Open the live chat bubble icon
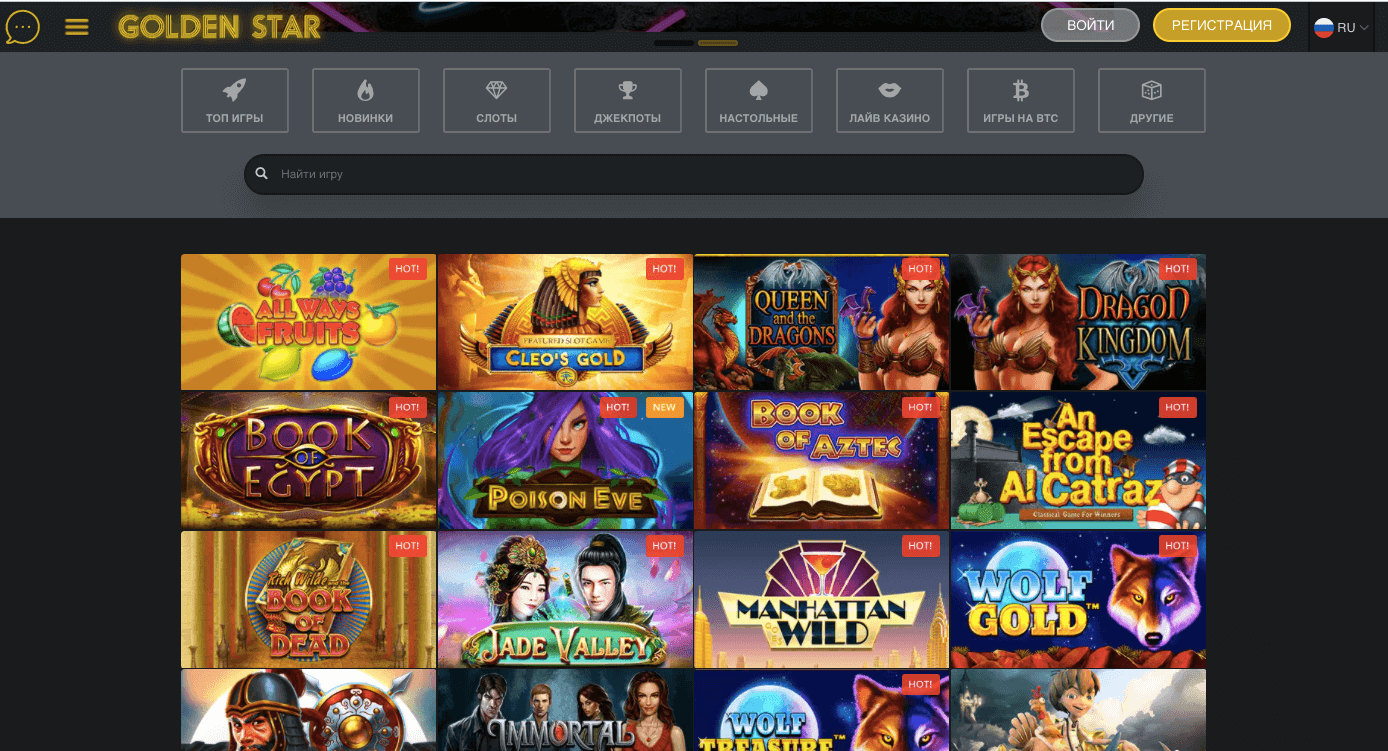This screenshot has width=1388, height=751. click(x=22, y=27)
